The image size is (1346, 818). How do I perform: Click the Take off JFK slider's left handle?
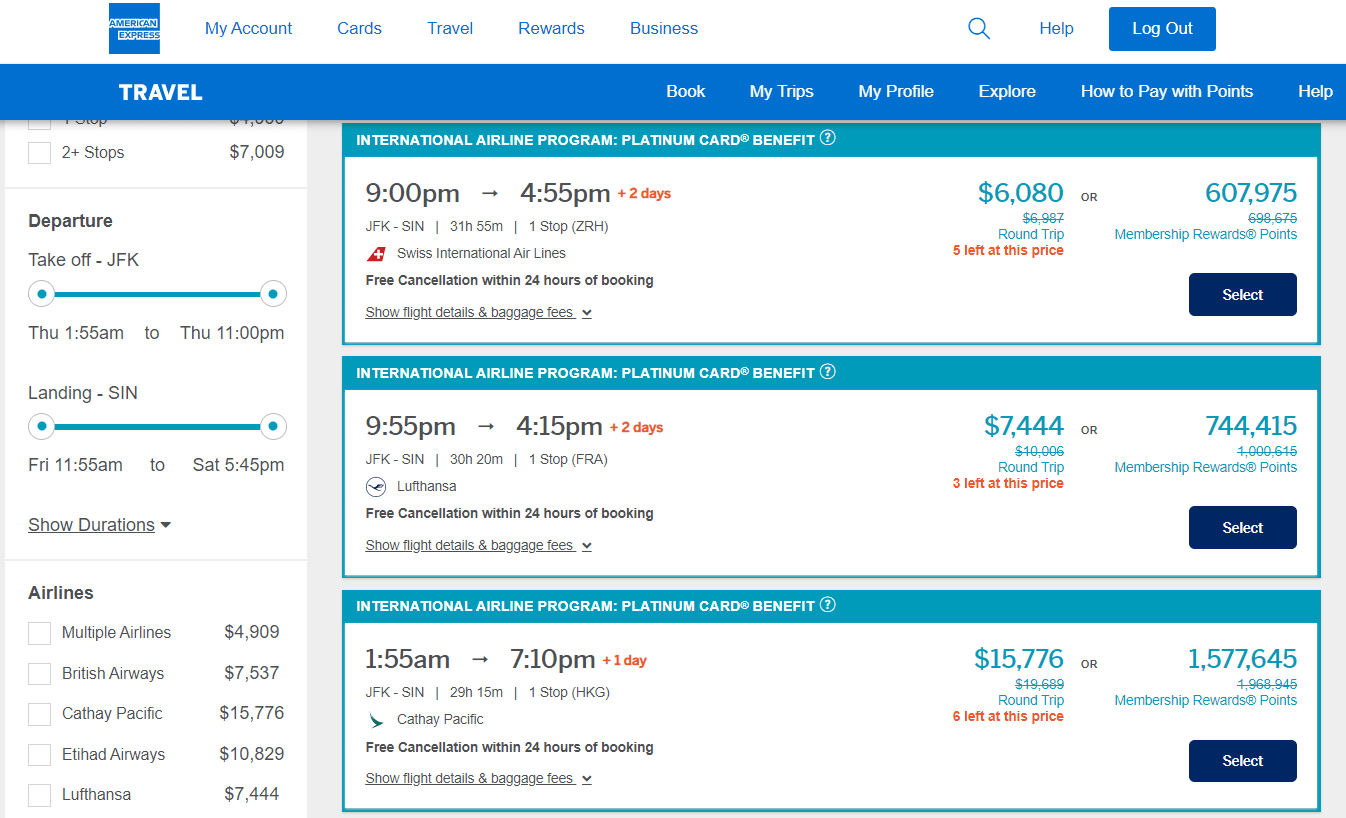(41, 294)
